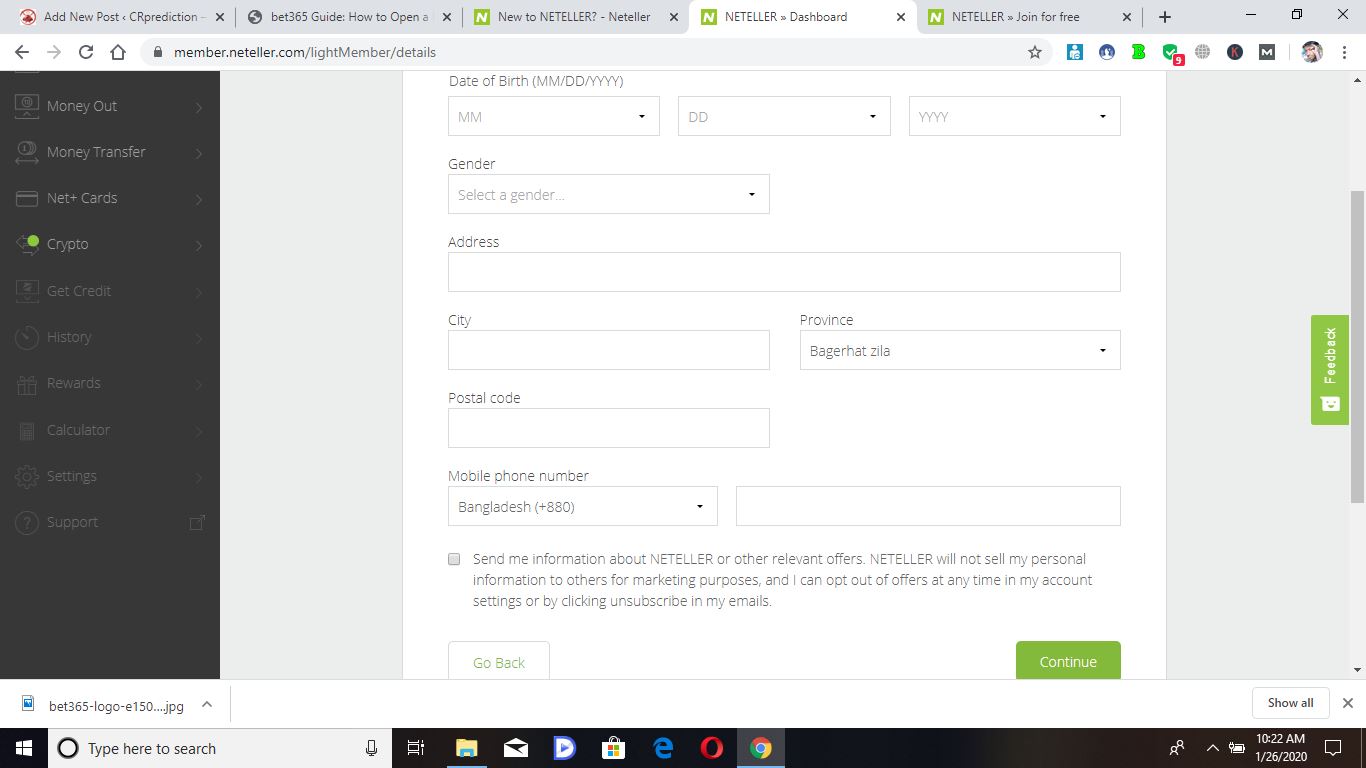Open the Chrome profile avatar
1366x768 pixels.
pyautogui.click(x=1312, y=52)
